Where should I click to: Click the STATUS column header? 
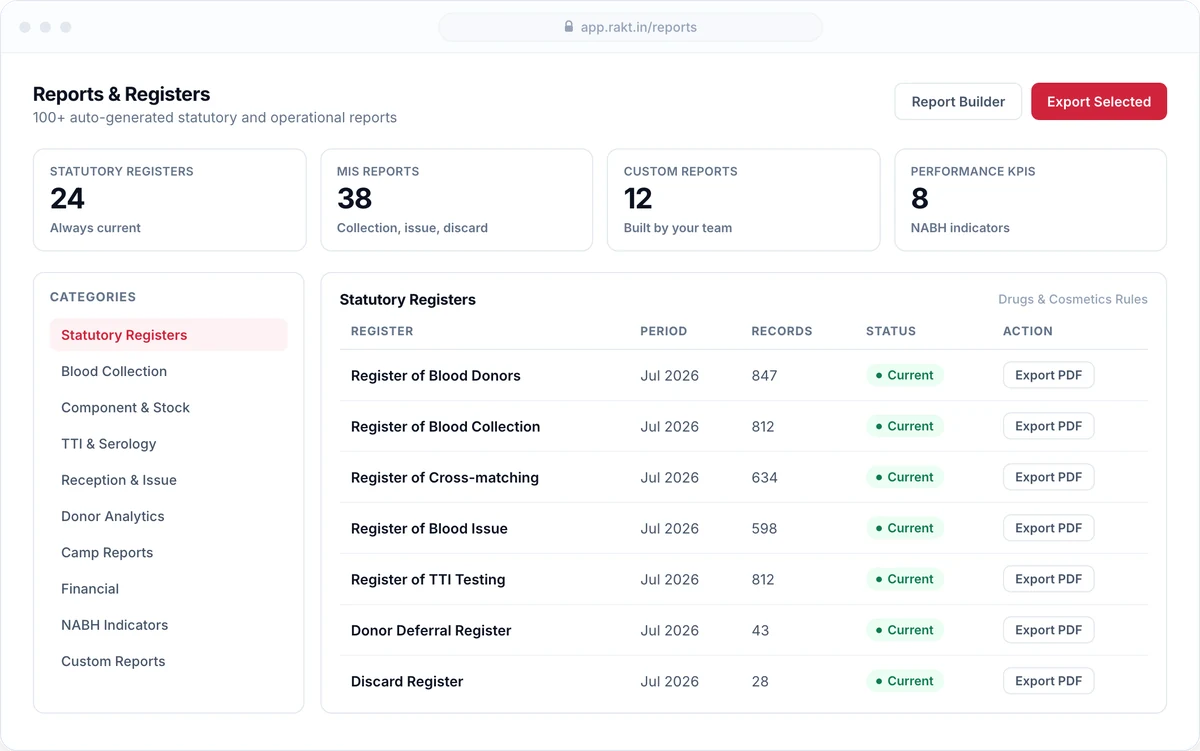[x=891, y=331]
